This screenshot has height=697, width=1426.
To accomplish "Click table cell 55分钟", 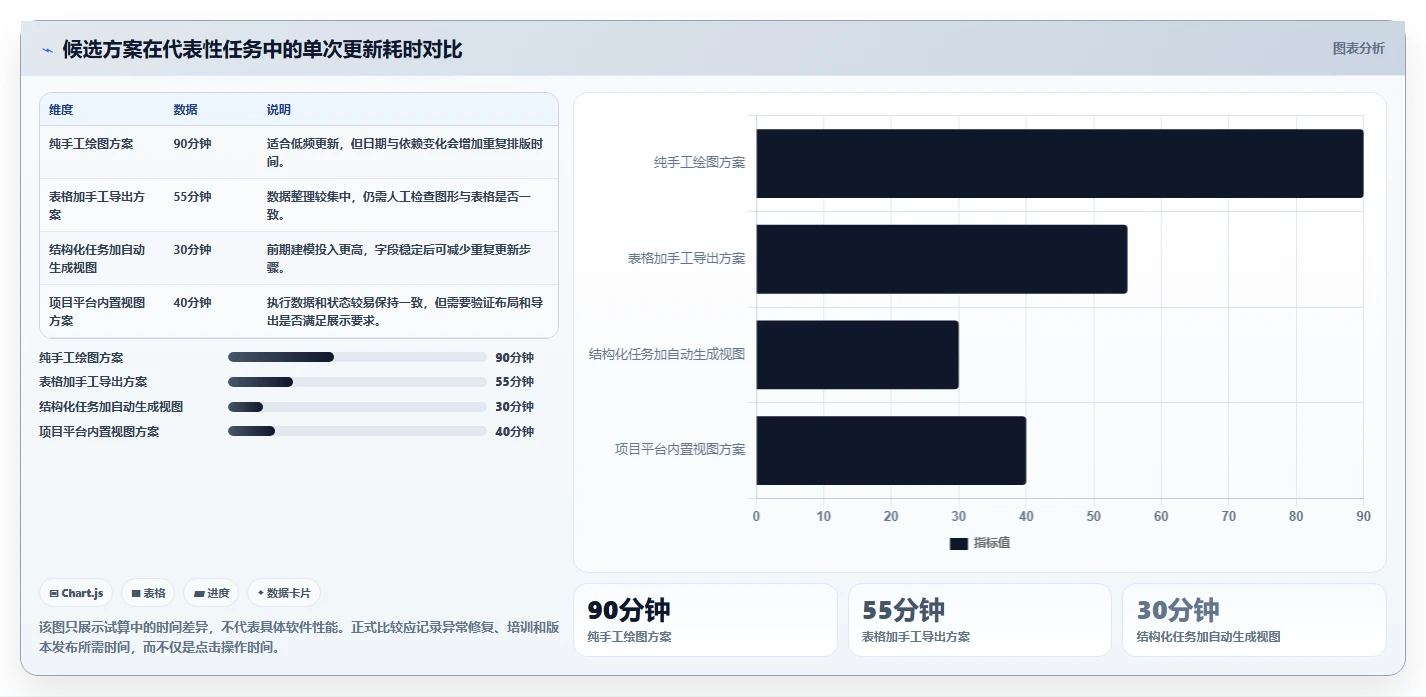I will 192,197.
